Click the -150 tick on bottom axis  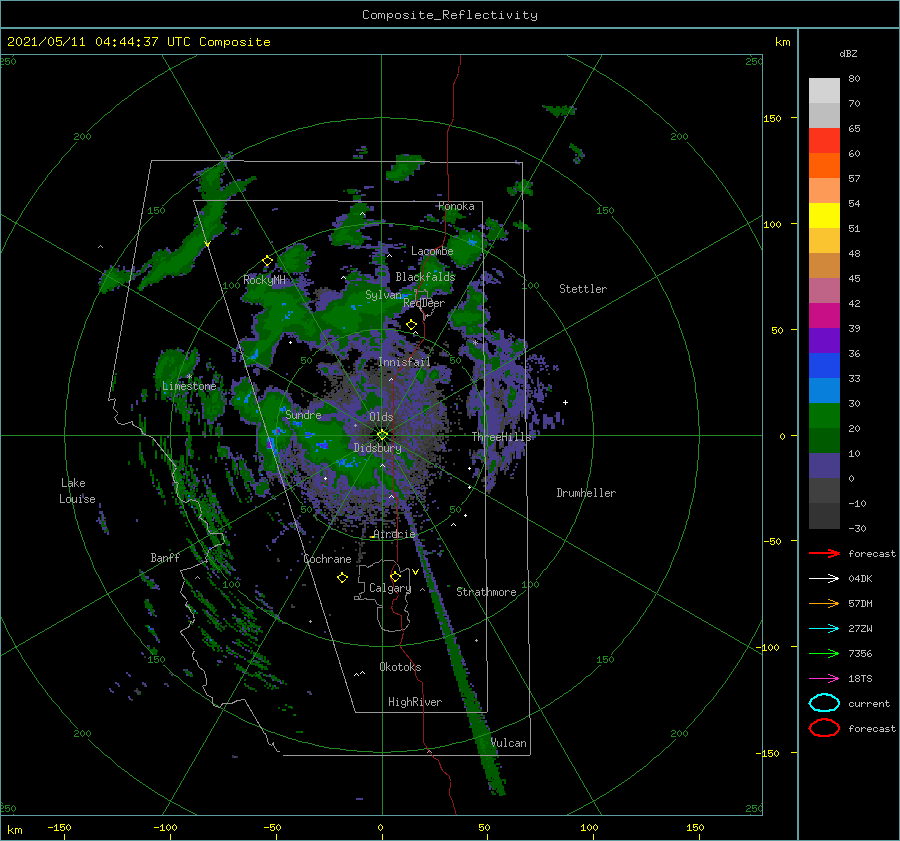pyautogui.click(x=59, y=827)
